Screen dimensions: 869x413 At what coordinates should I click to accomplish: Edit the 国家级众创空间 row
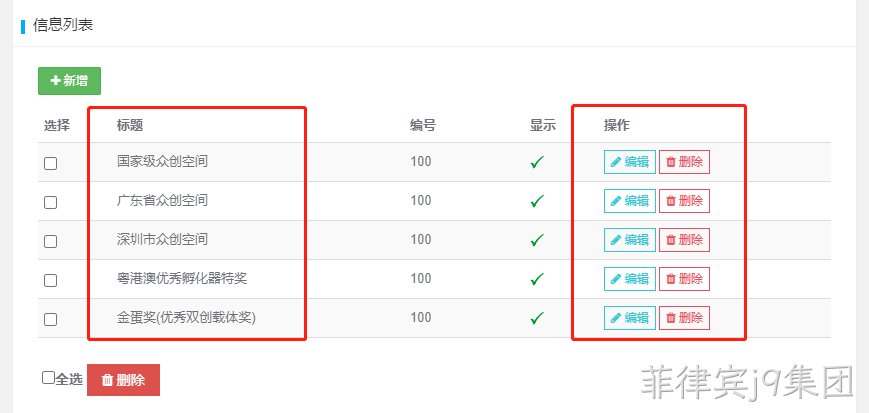[630, 162]
